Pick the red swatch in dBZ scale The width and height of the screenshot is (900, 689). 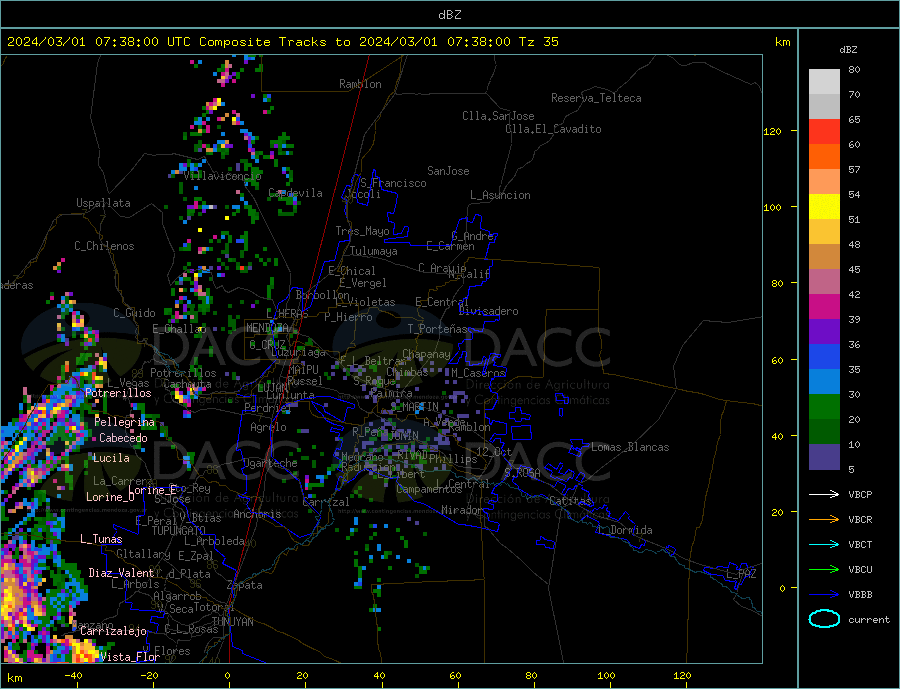tap(824, 131)
